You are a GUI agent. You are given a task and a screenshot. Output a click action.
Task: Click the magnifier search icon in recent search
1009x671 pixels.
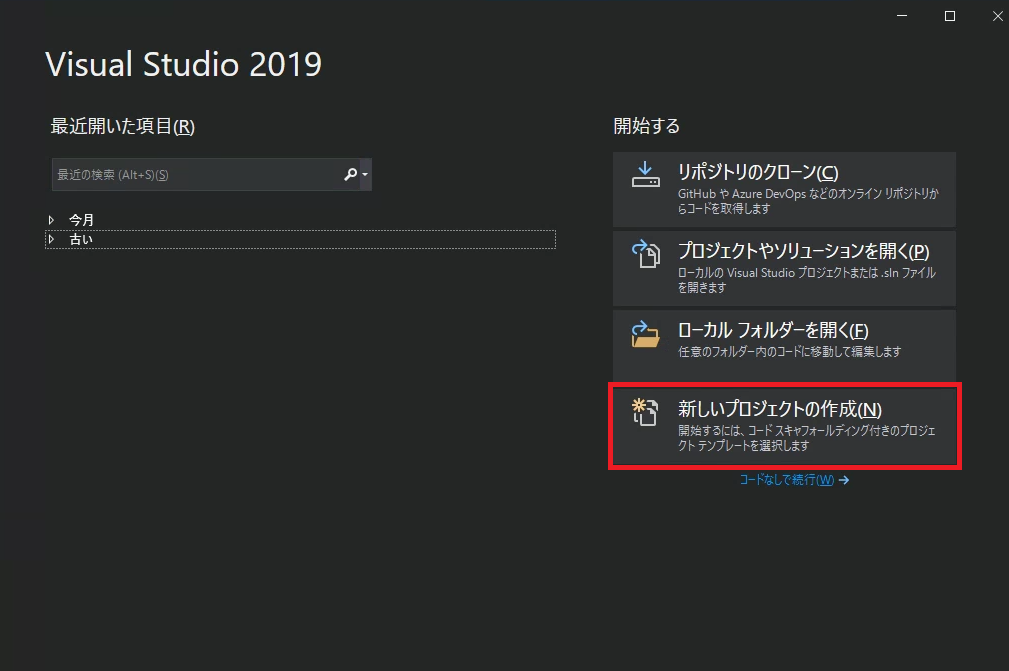[350, 174]
